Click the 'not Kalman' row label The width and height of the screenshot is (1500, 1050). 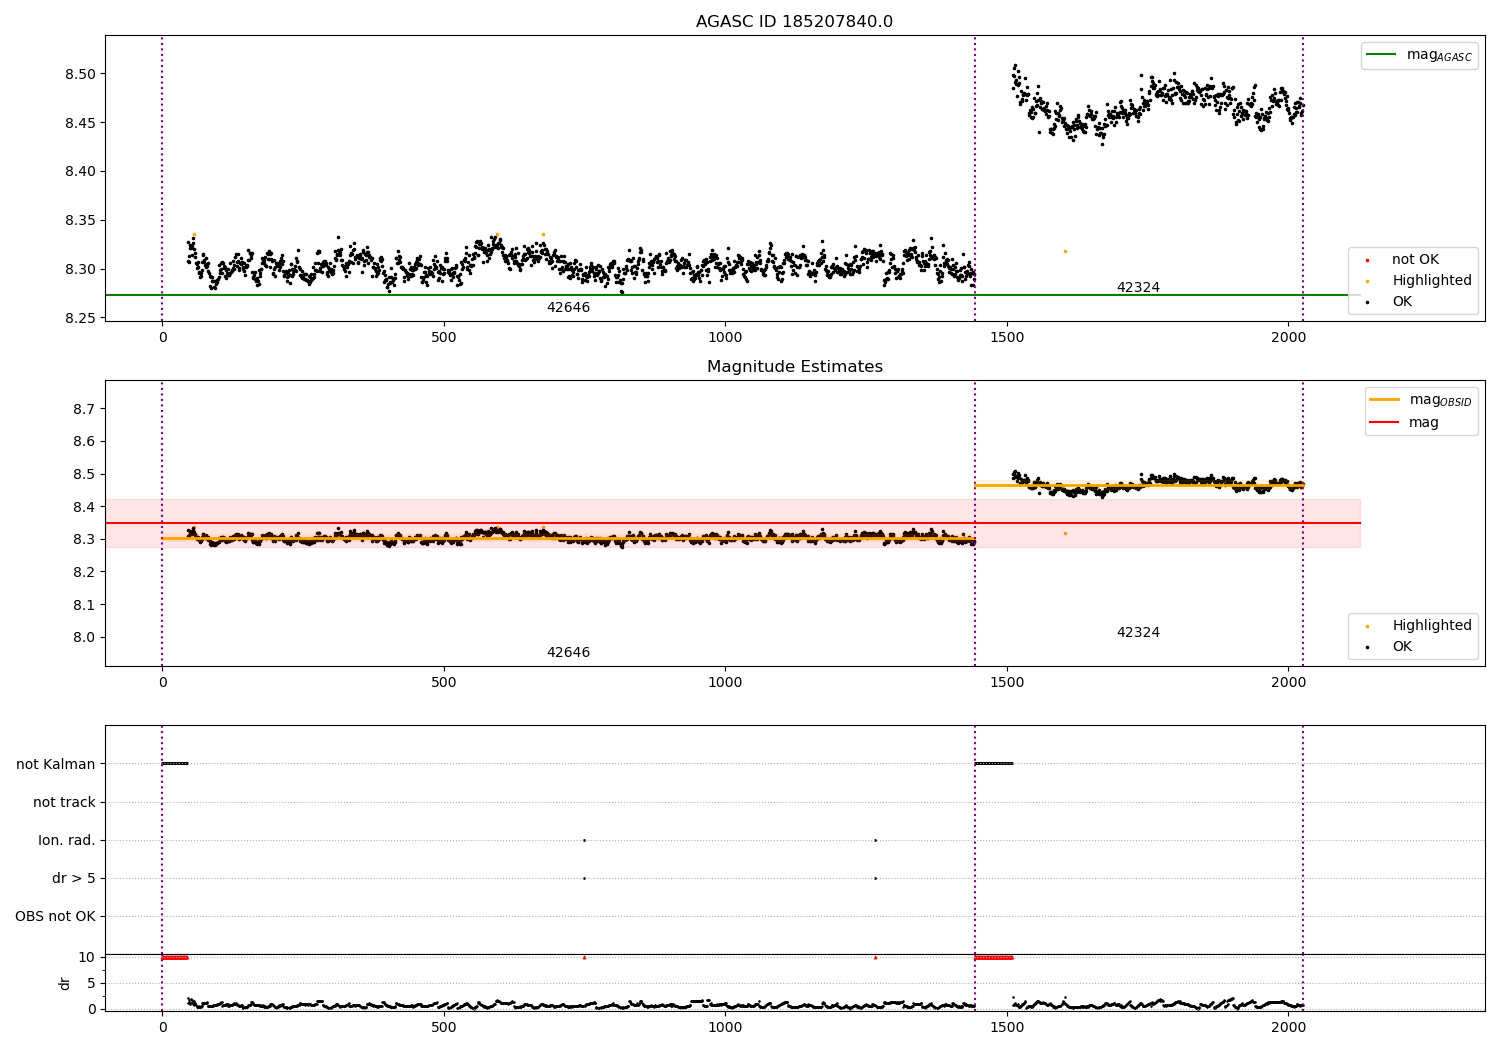pyautogui.click(x=56, y=765)
